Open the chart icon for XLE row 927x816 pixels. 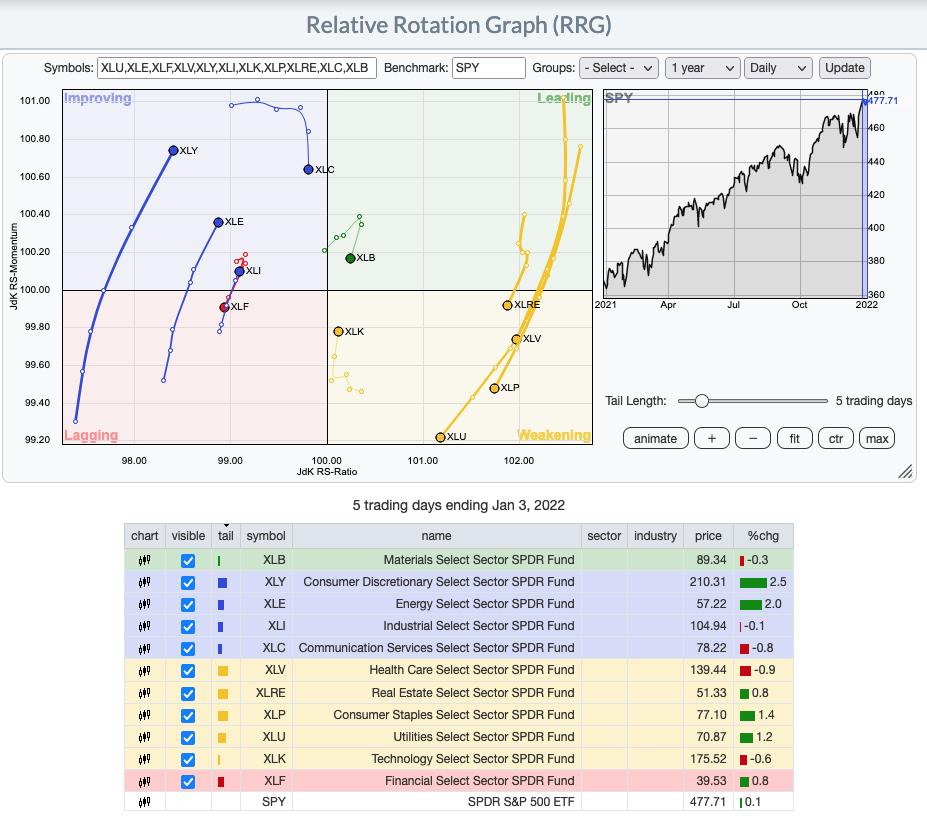coord(145,604)
